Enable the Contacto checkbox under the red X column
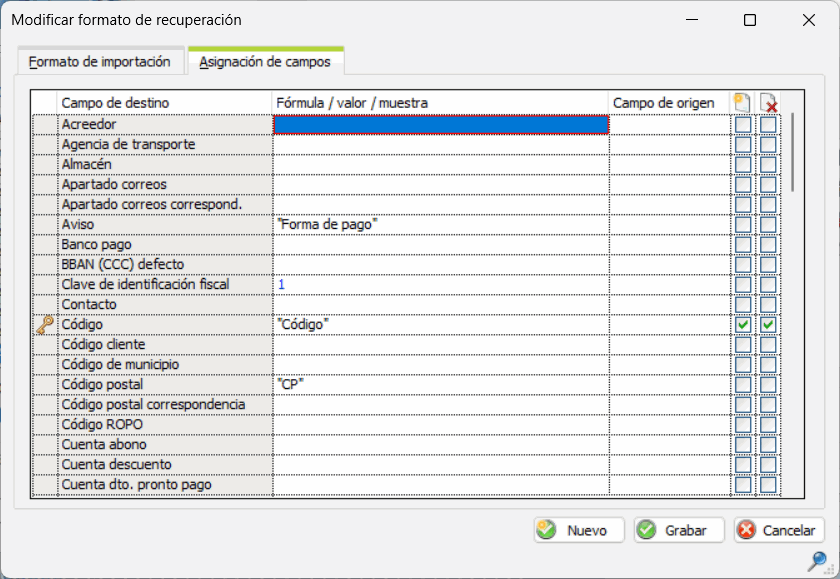The width and height of the screenshot is (840, 579). point(768,305)
